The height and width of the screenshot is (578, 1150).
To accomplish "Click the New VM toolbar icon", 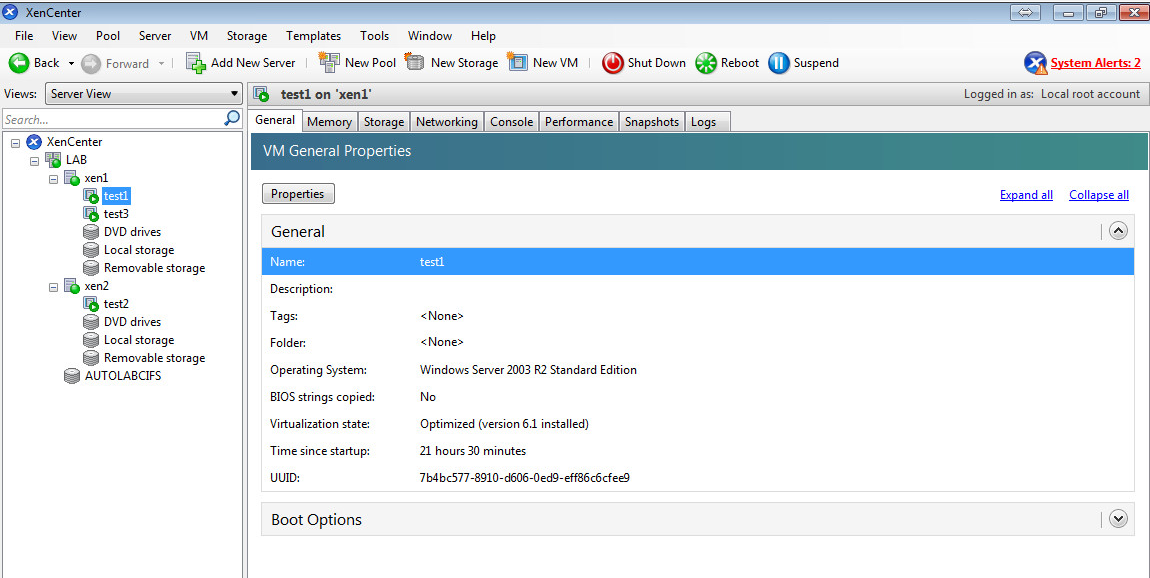I will coord(517,62).
